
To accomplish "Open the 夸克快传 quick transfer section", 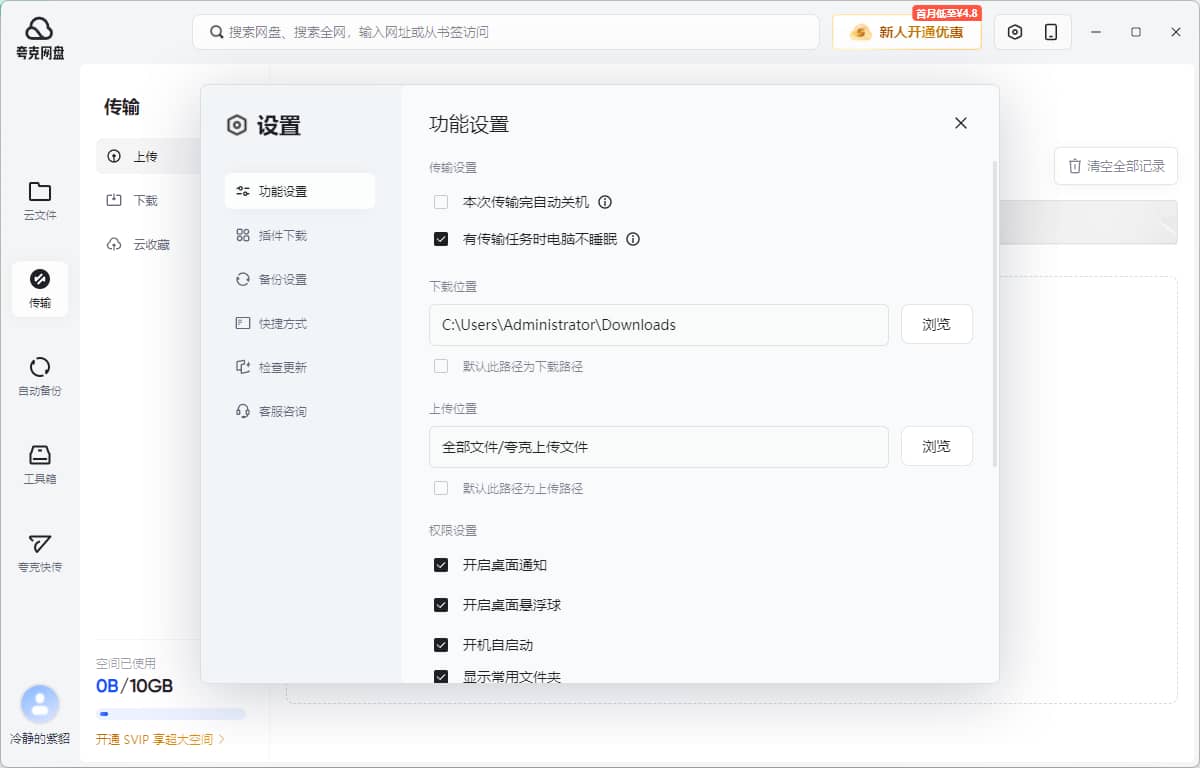I will [x=40, y=553].
